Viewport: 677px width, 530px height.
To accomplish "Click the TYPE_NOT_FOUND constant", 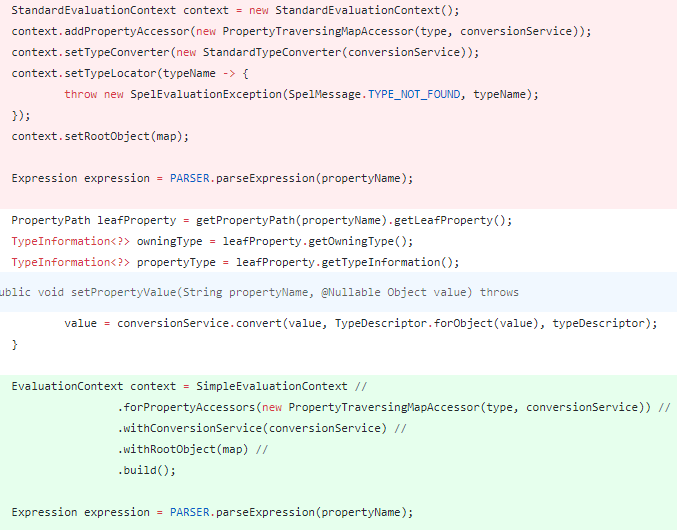I will click(414, 95).
